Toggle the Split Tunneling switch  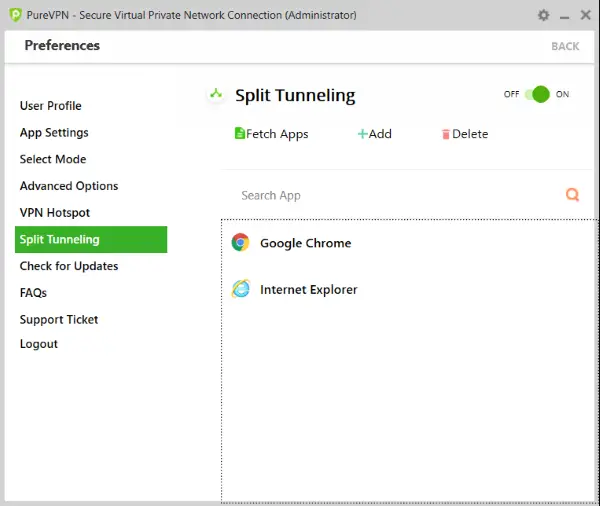click(537, 94)
